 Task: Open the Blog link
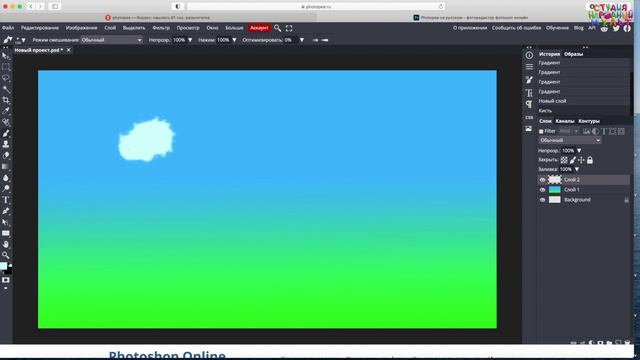point(578,28)
